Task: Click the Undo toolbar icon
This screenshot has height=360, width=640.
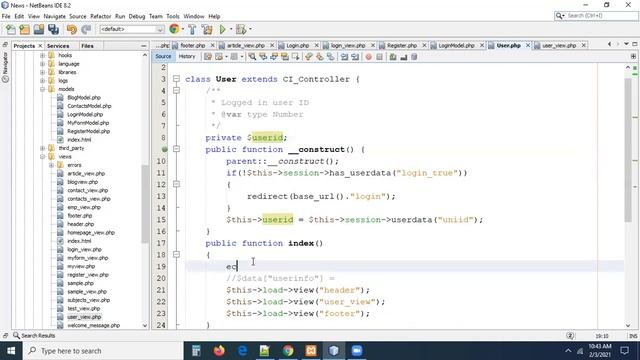Action: (x=72, y=29)
